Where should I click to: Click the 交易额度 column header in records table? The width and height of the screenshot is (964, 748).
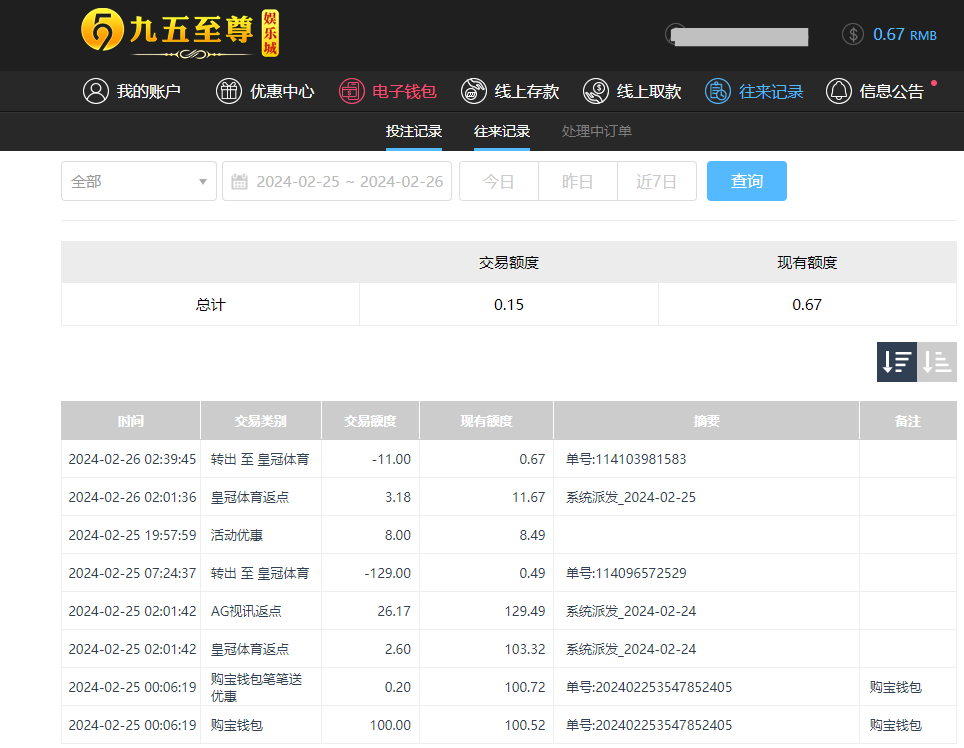click(x=370, y=421)
